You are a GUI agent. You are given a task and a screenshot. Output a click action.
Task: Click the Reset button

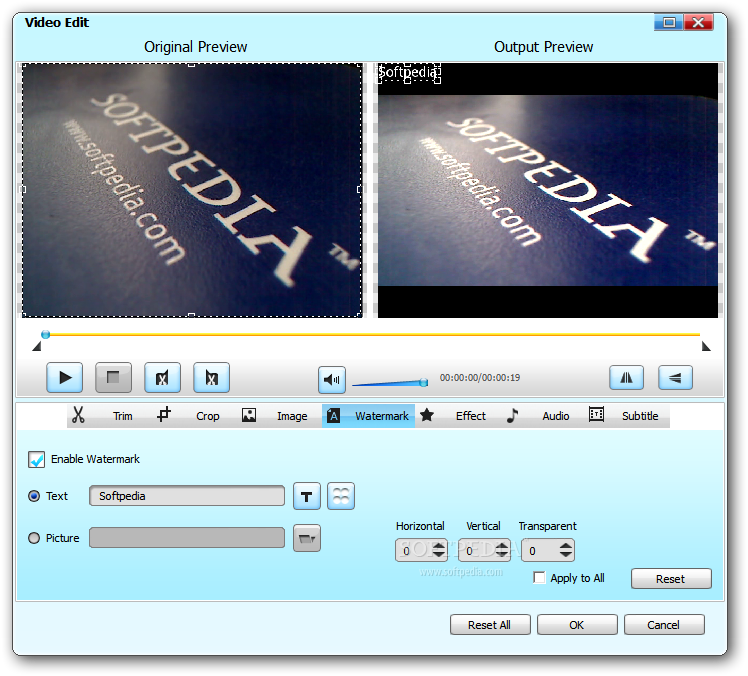[x=671, y=579]
